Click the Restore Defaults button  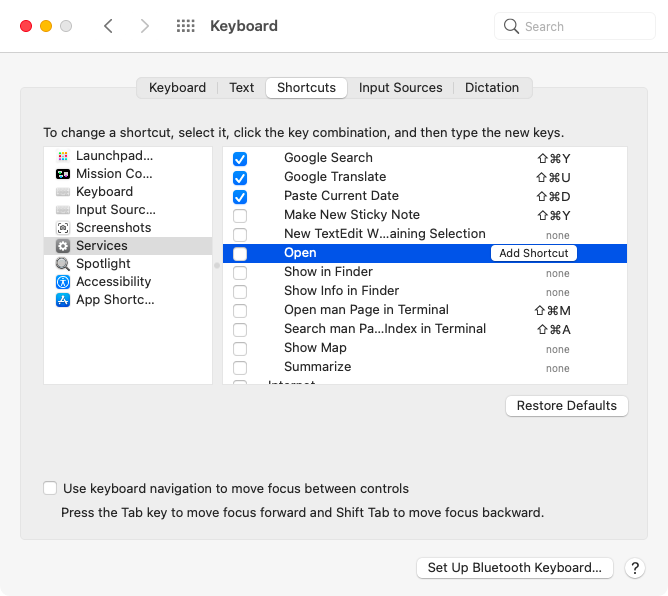tap(567, 406)
